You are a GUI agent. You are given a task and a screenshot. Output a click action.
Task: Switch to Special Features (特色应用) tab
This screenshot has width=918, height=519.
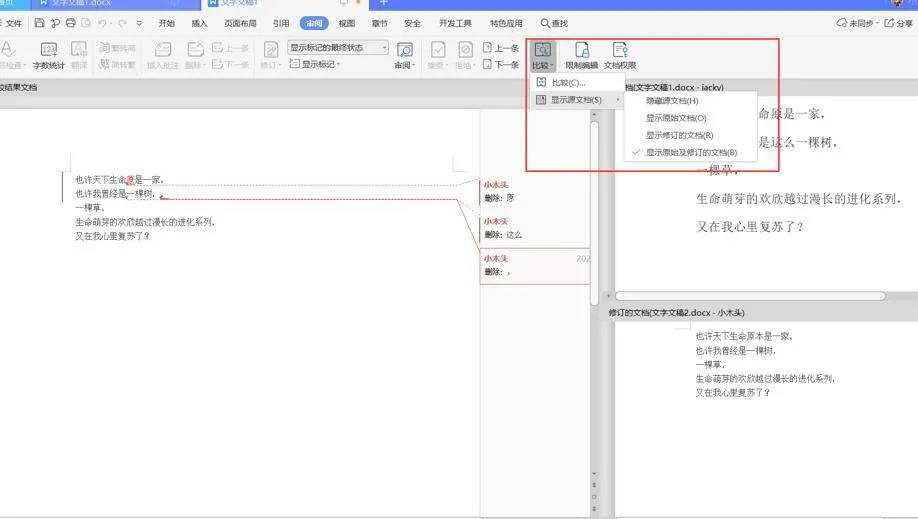click(x=506, y=23)
